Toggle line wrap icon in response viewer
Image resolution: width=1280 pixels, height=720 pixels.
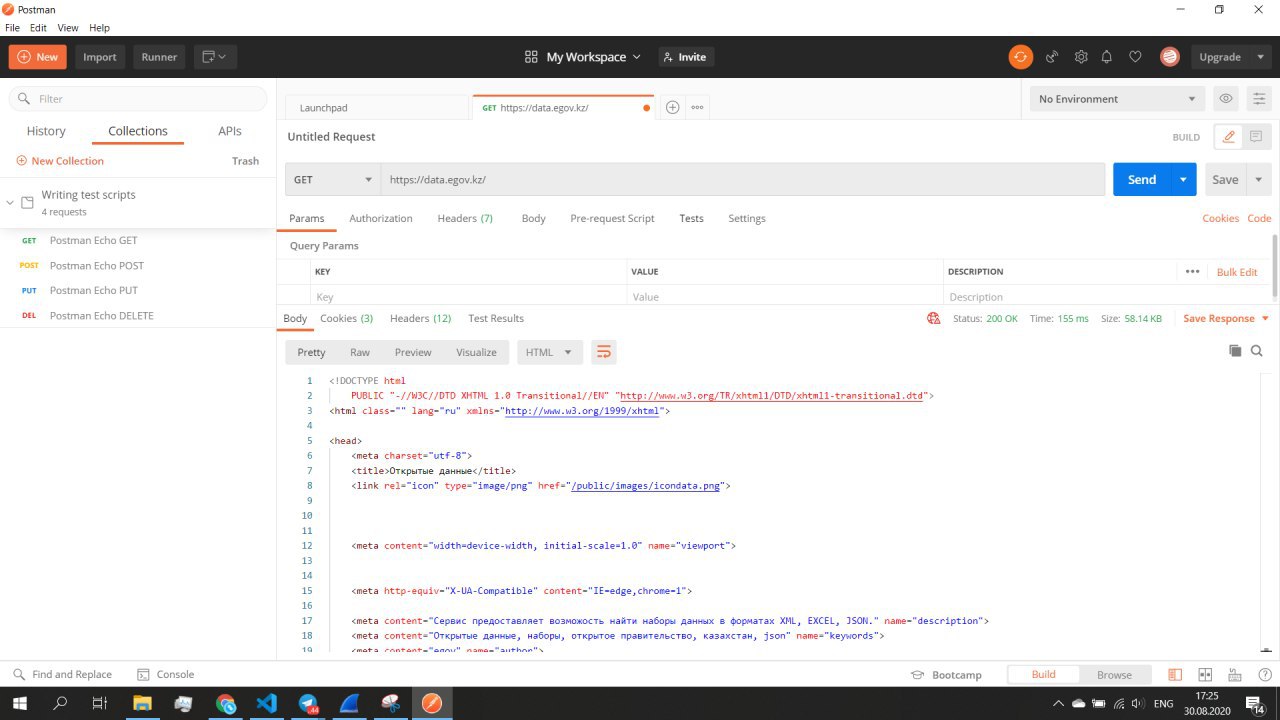(603, 352)
